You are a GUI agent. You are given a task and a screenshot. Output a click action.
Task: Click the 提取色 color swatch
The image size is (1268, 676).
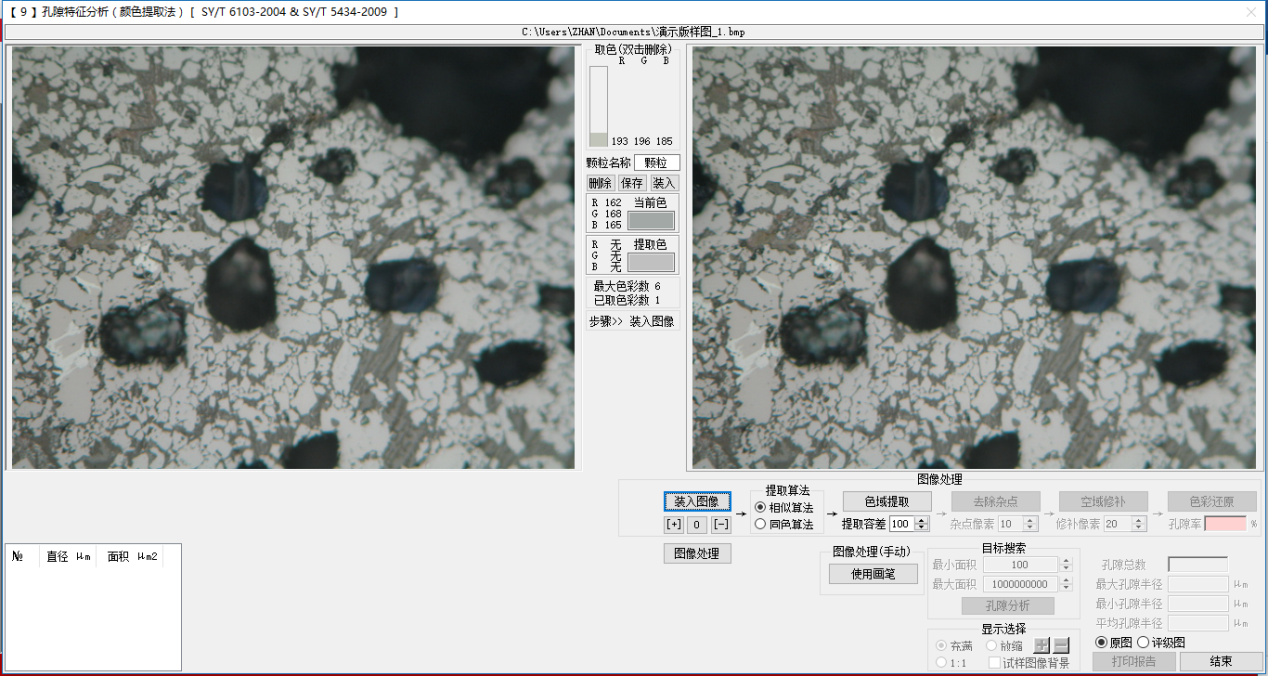pyautogui.click(x=651, y=262)
